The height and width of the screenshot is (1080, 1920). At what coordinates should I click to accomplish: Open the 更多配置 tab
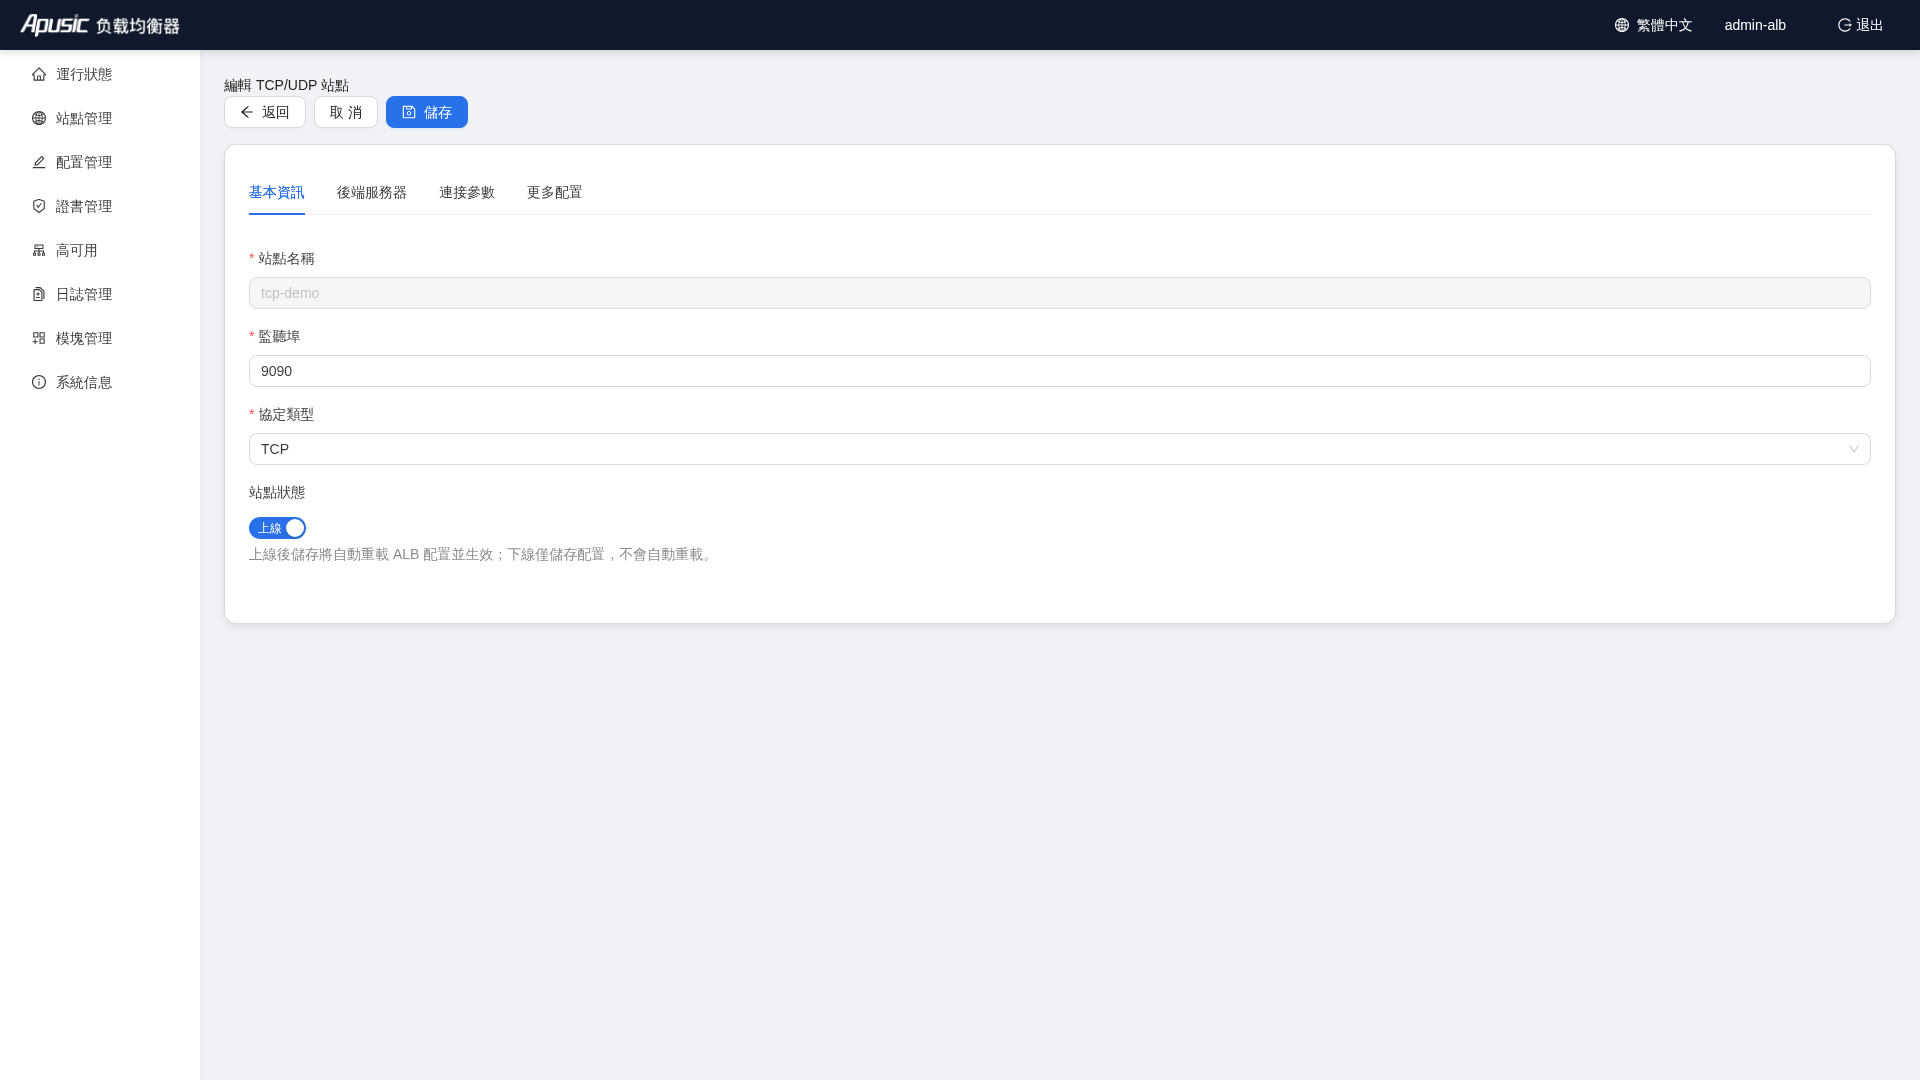coord(555,192)
